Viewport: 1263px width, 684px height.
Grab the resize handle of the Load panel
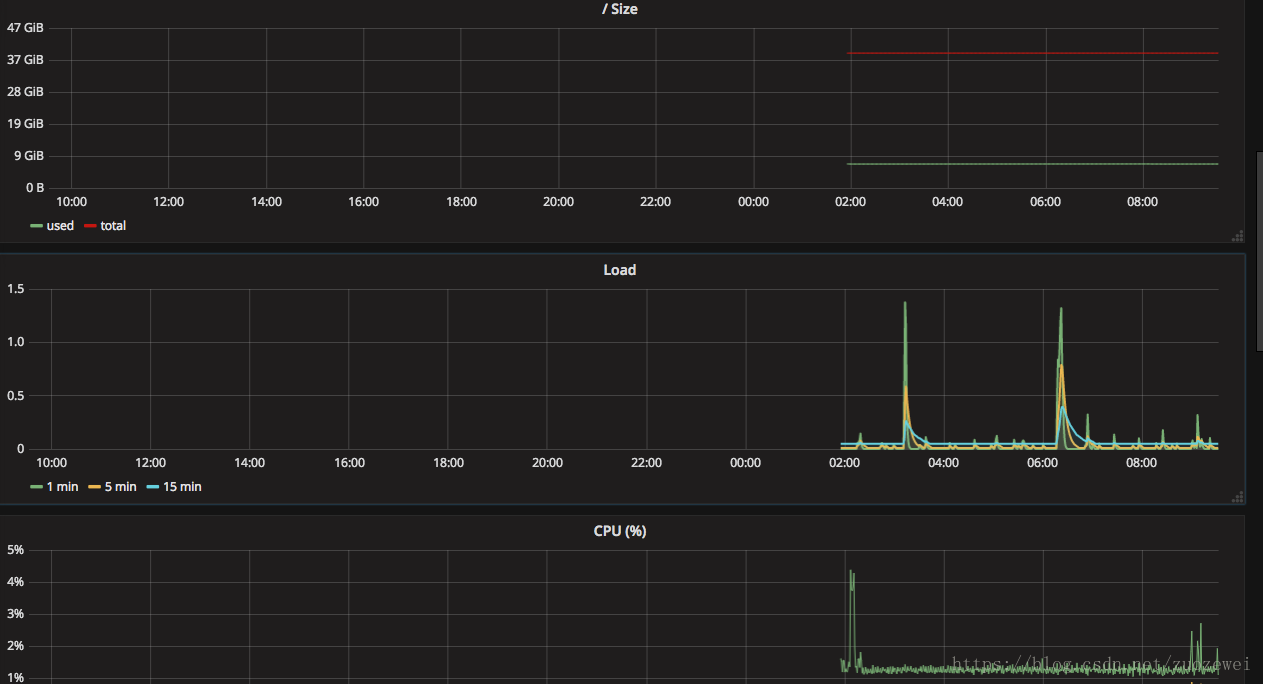click(1238, 497)
